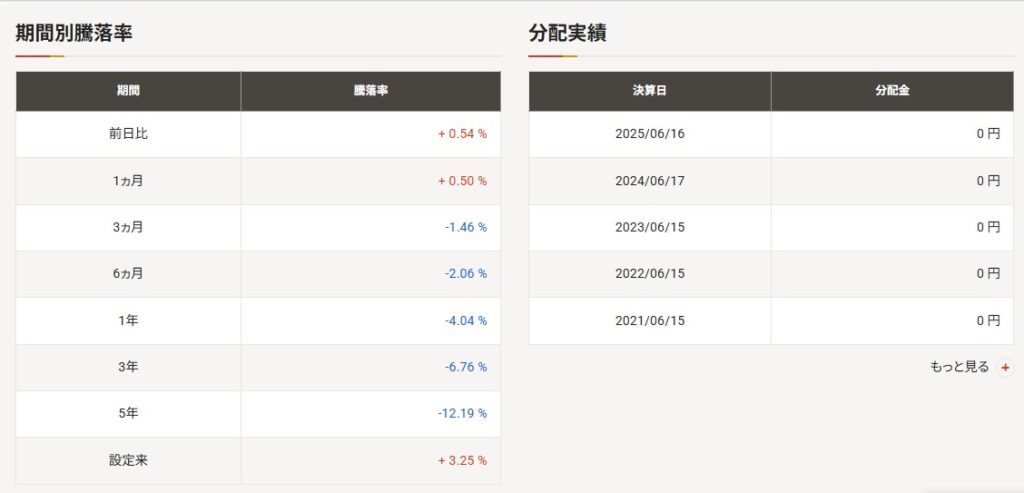
Task: Expand more results via もっと見る link
Action: tap(959, 367)
